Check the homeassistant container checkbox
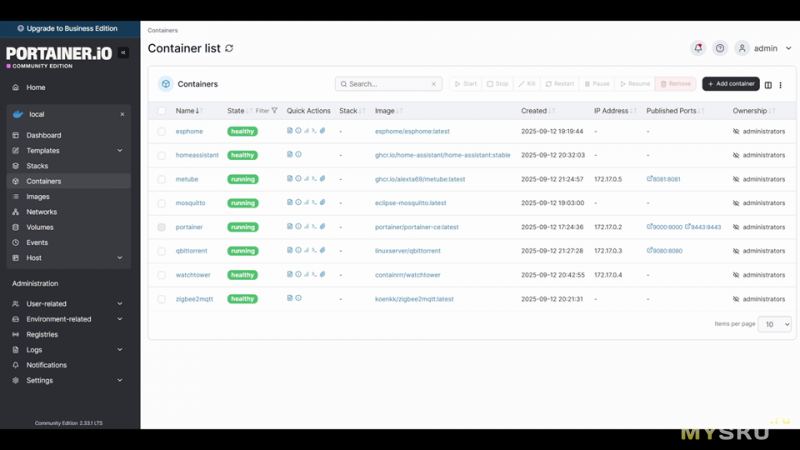 point(162,155)
